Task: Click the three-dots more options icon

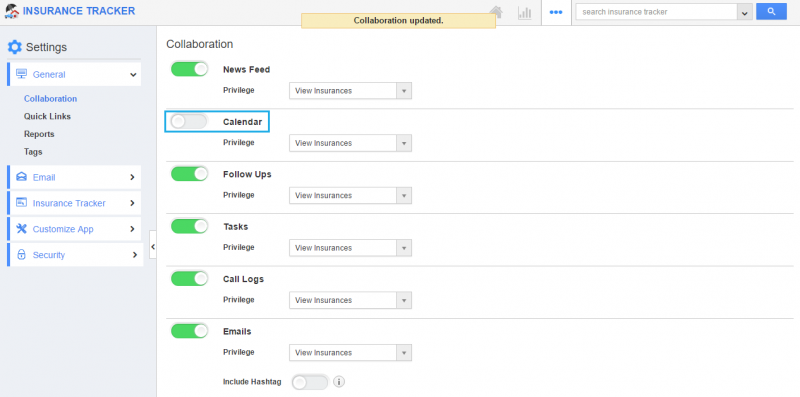Action: click(x=556, y=12)
